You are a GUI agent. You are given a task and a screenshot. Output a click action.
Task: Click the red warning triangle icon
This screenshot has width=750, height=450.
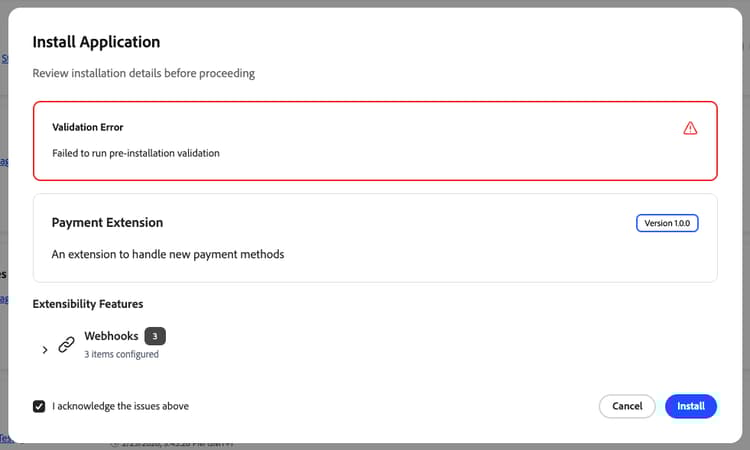(x=690, y=128)
